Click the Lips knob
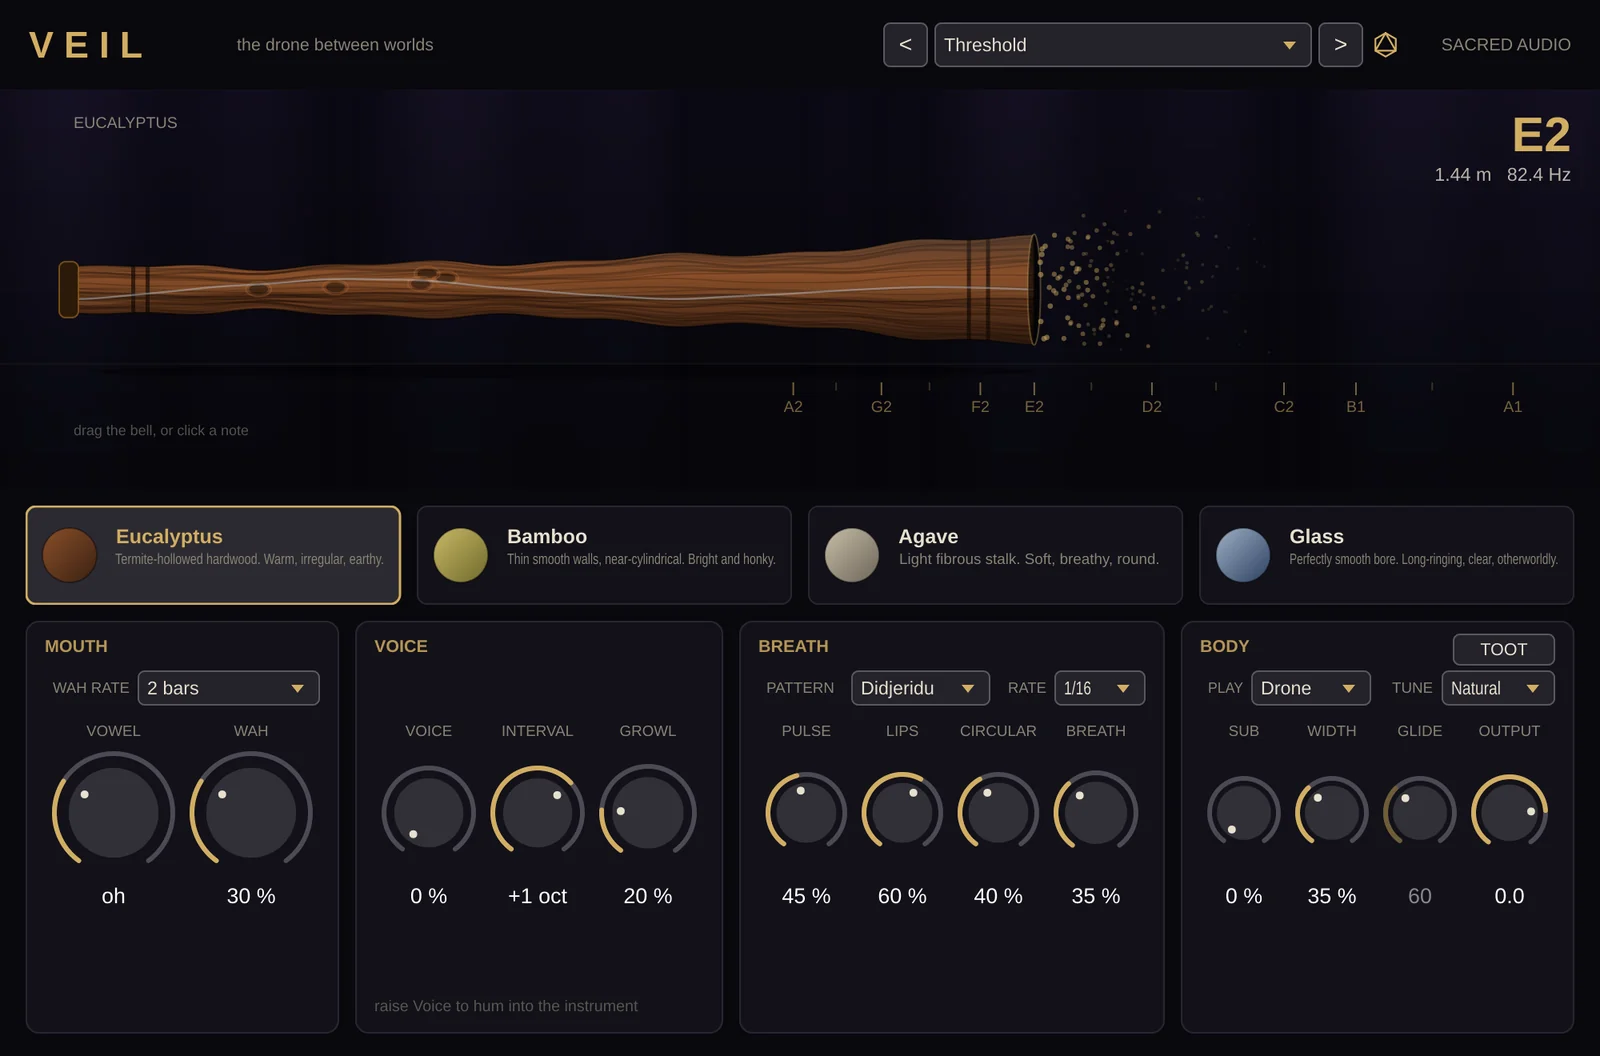Viewport: 1600px width, 1056px height. coord(902,813)
